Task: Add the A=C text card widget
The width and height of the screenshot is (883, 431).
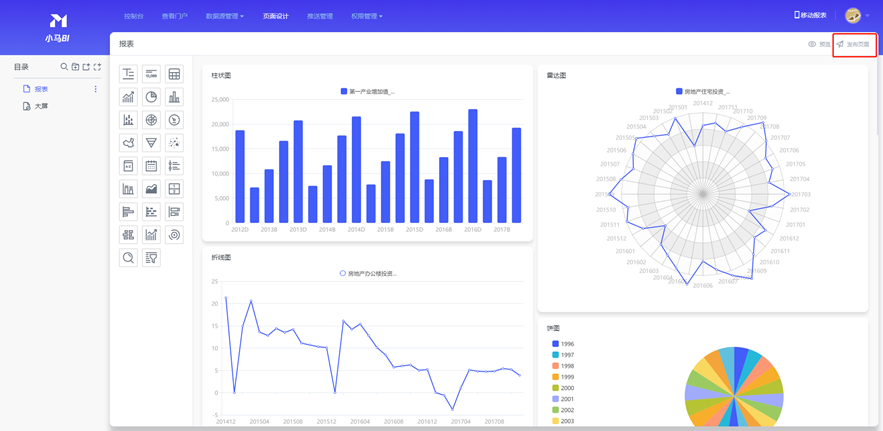Action: click(128, 166)
